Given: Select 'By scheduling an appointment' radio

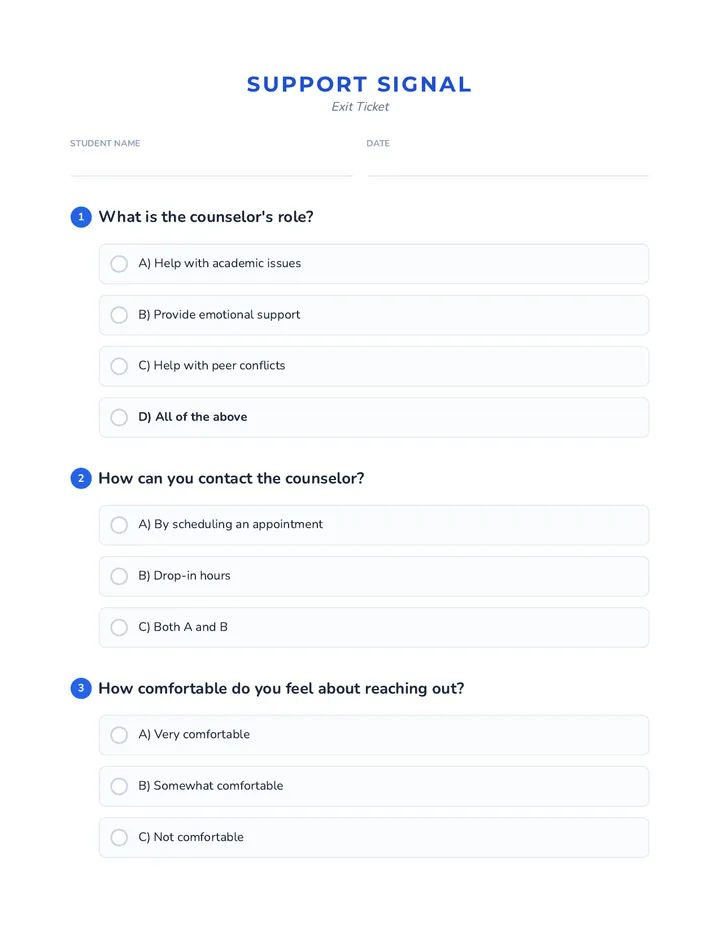Looking at the screenshot, I should (119, 525).
